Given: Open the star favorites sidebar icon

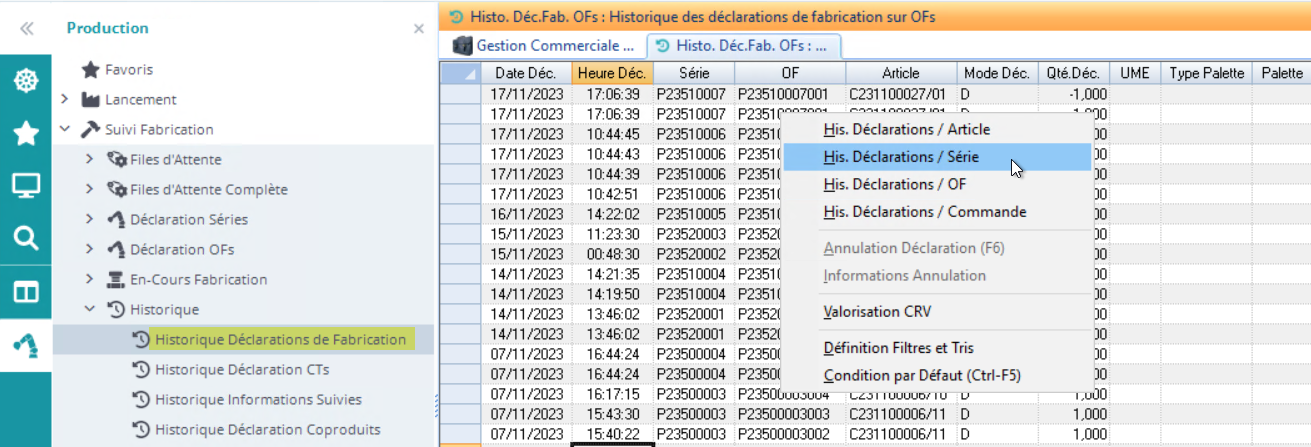Looking at the screenshot, I should click(26, 133).
